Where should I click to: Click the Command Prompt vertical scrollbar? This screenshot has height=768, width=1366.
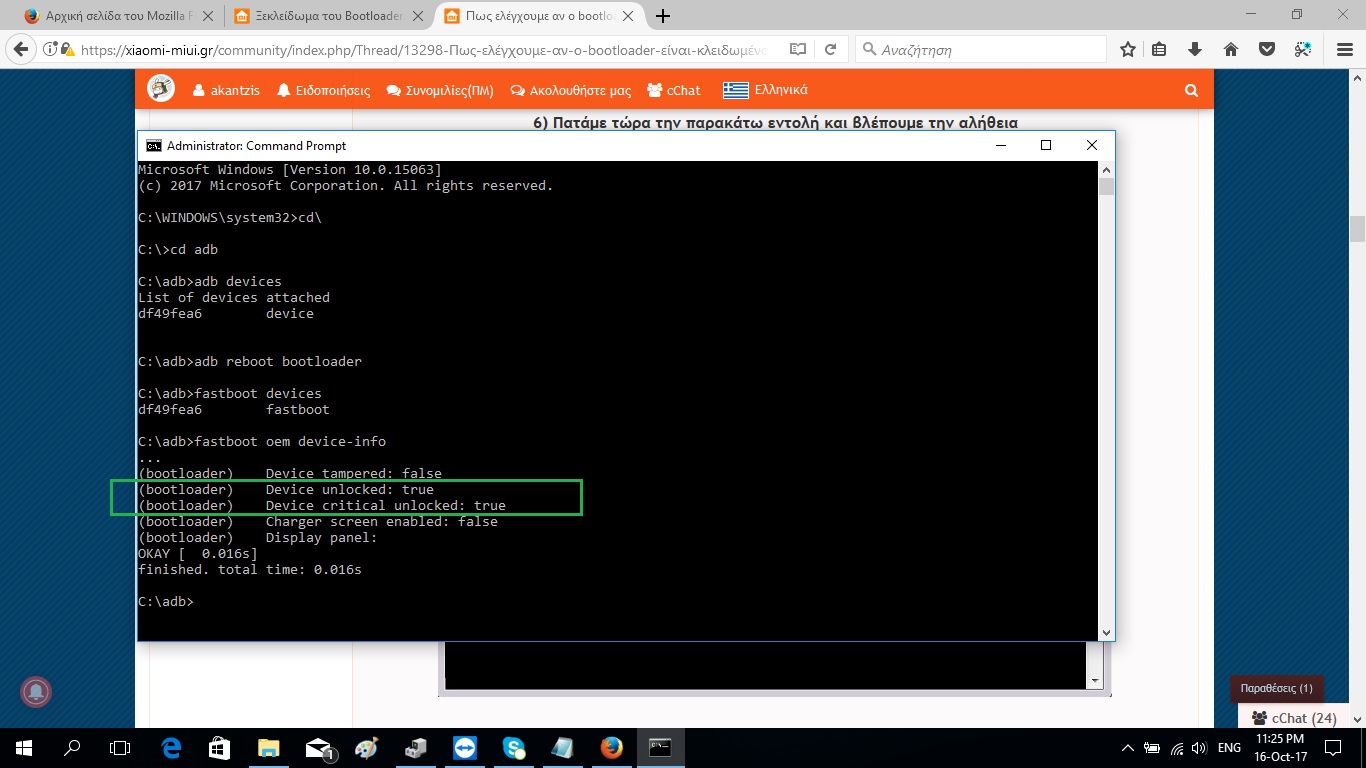[1105, 400]
